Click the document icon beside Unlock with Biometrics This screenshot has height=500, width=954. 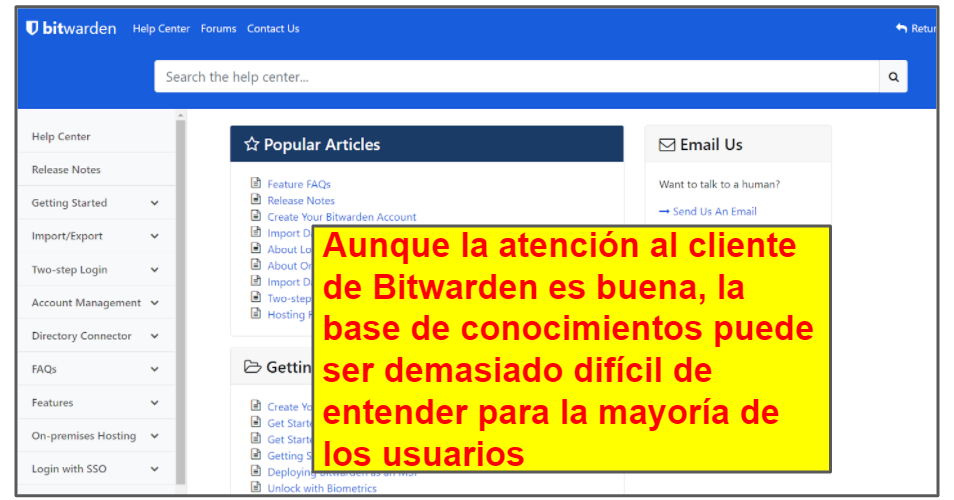[x=256, y=487]
